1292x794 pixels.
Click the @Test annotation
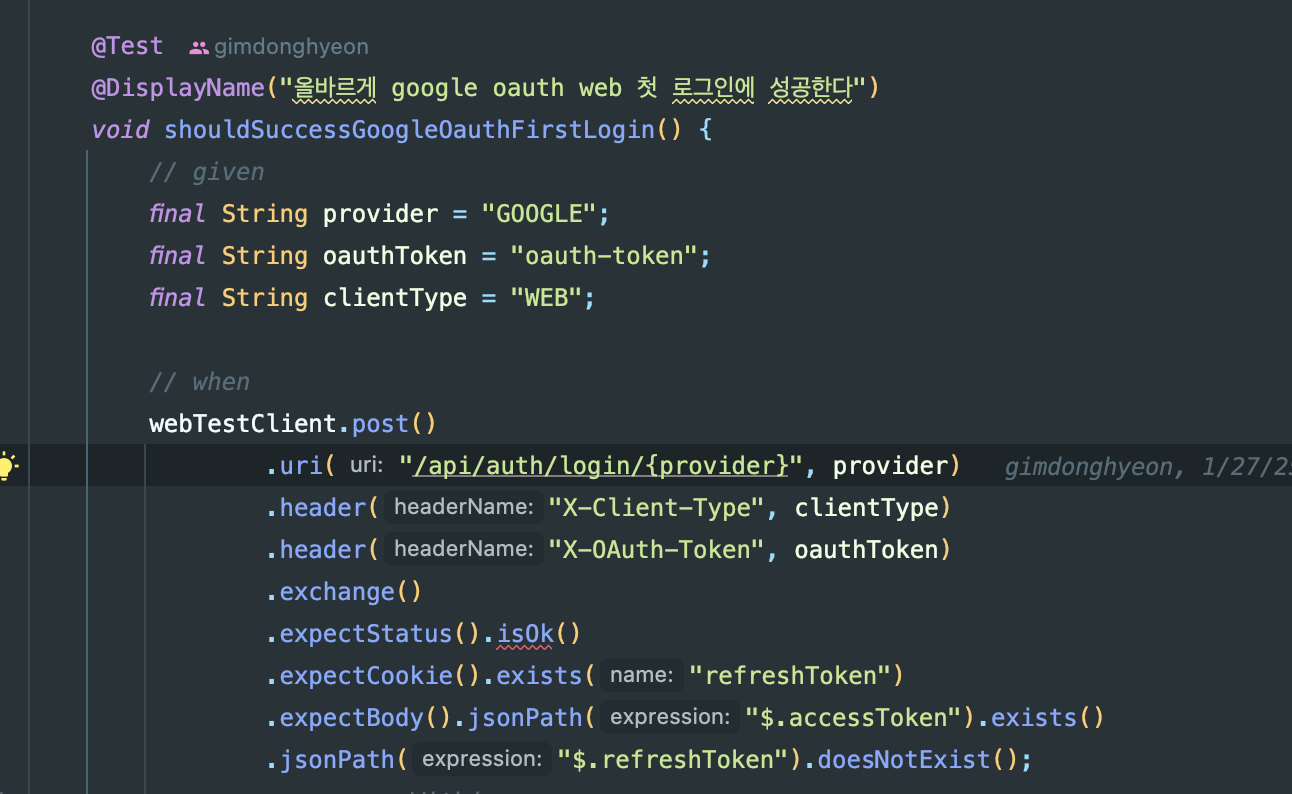click(x=127, y=46)
